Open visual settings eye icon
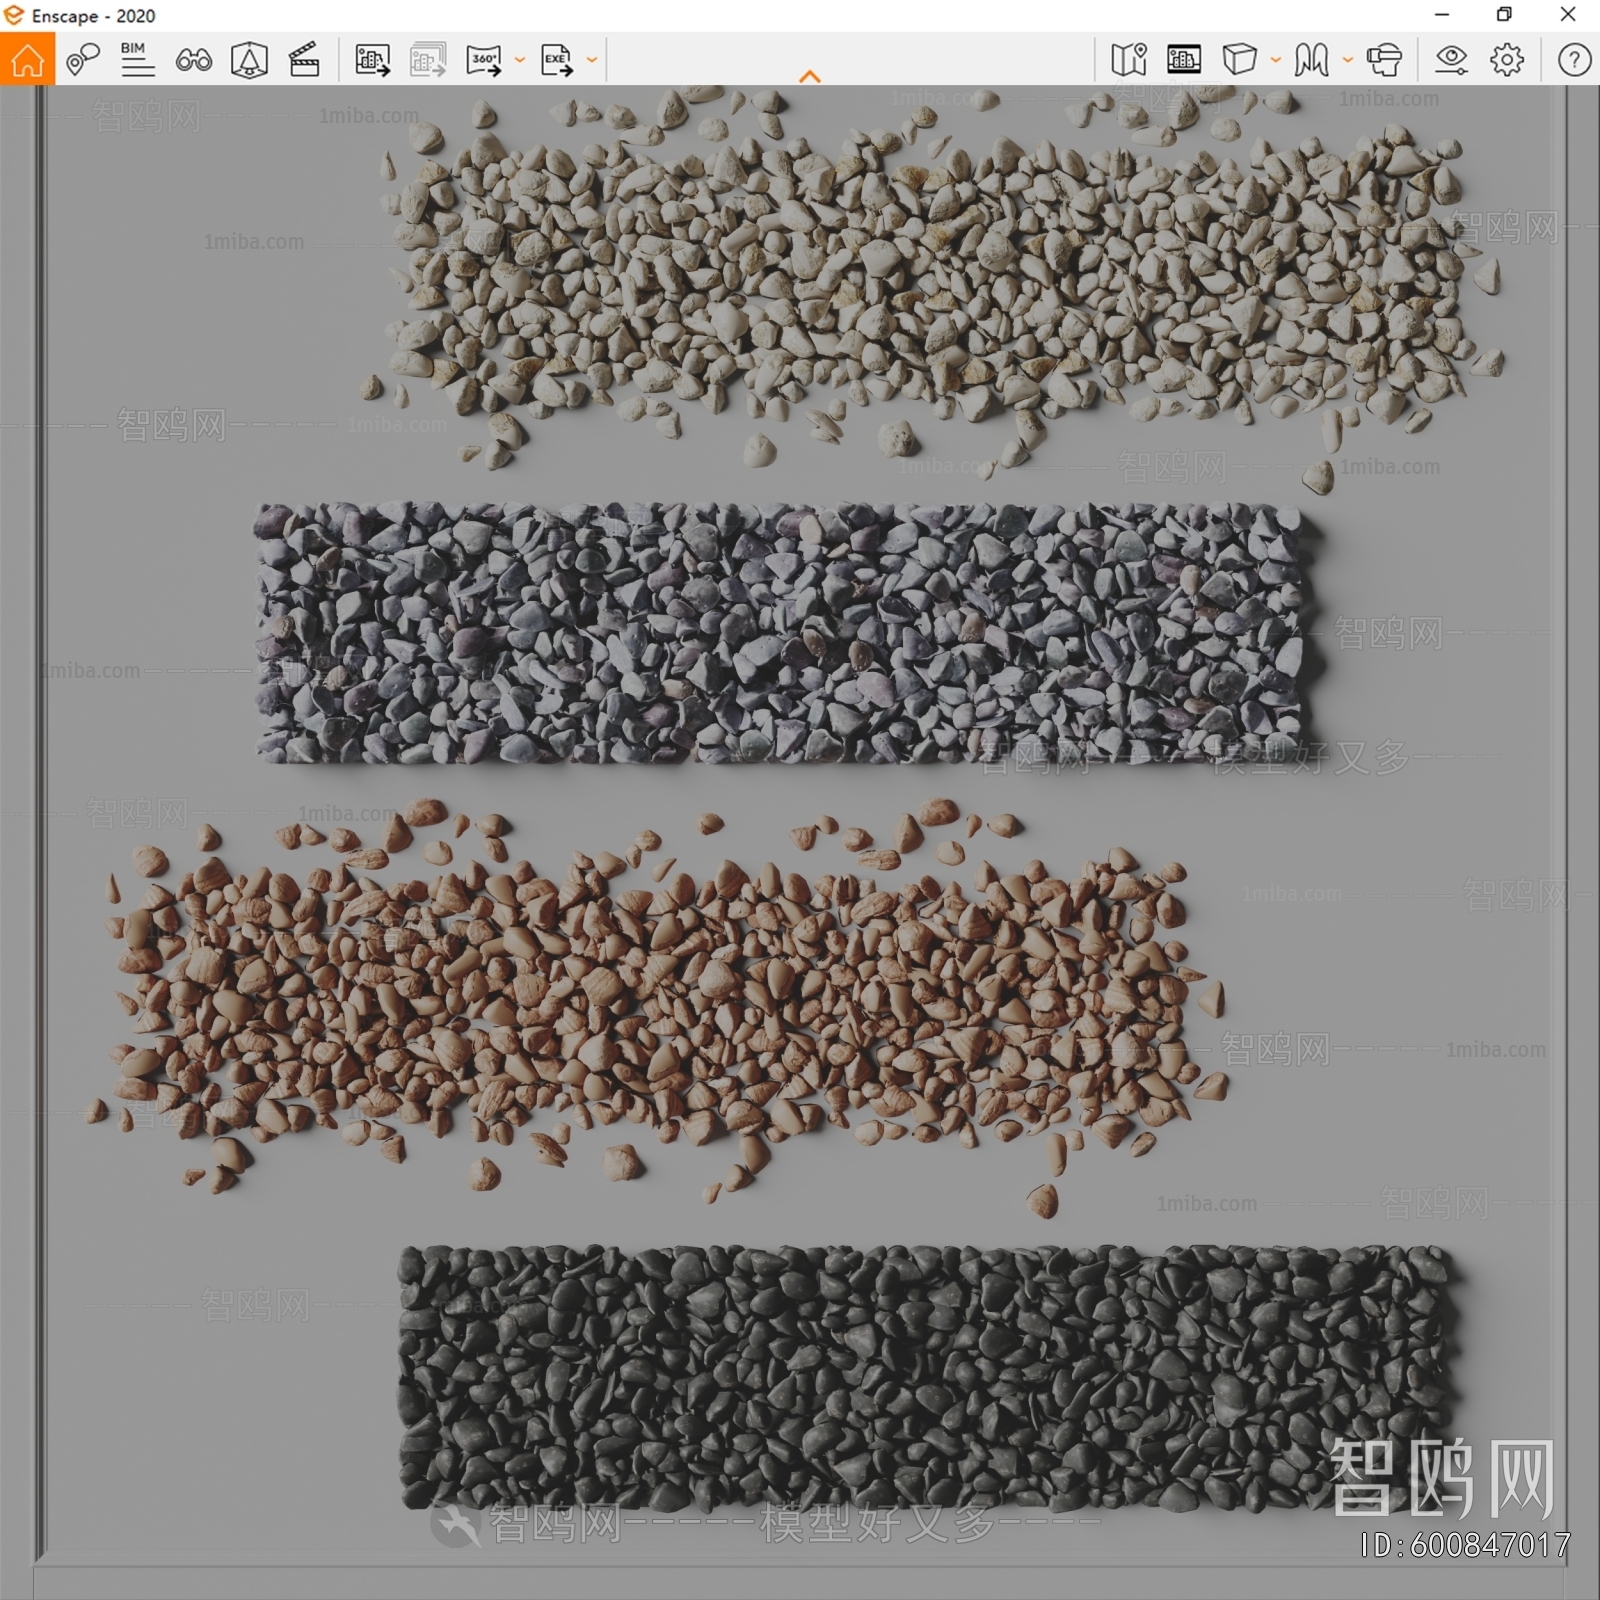 point(1451,60)
